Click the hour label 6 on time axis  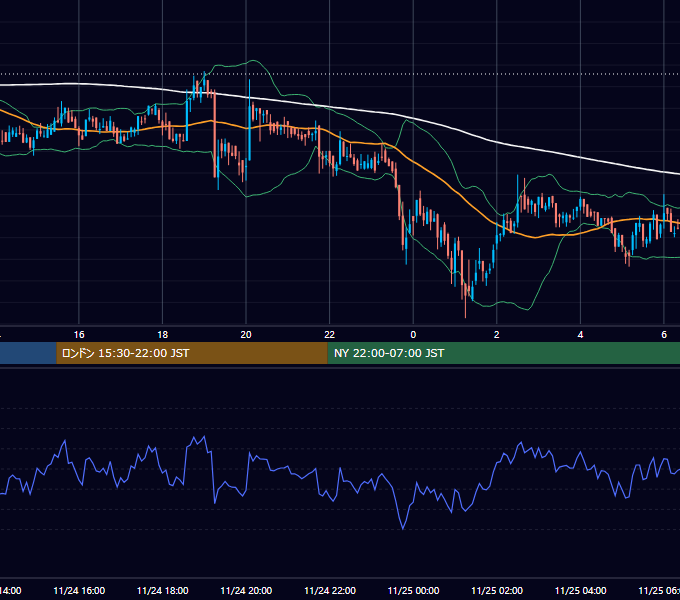pos(664,335)
